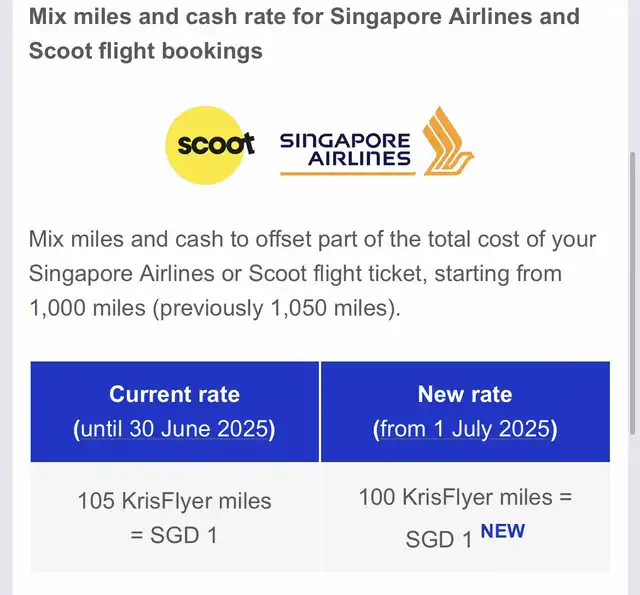Click the vertical scrollbar thumb on right

[x=633, y=293]
